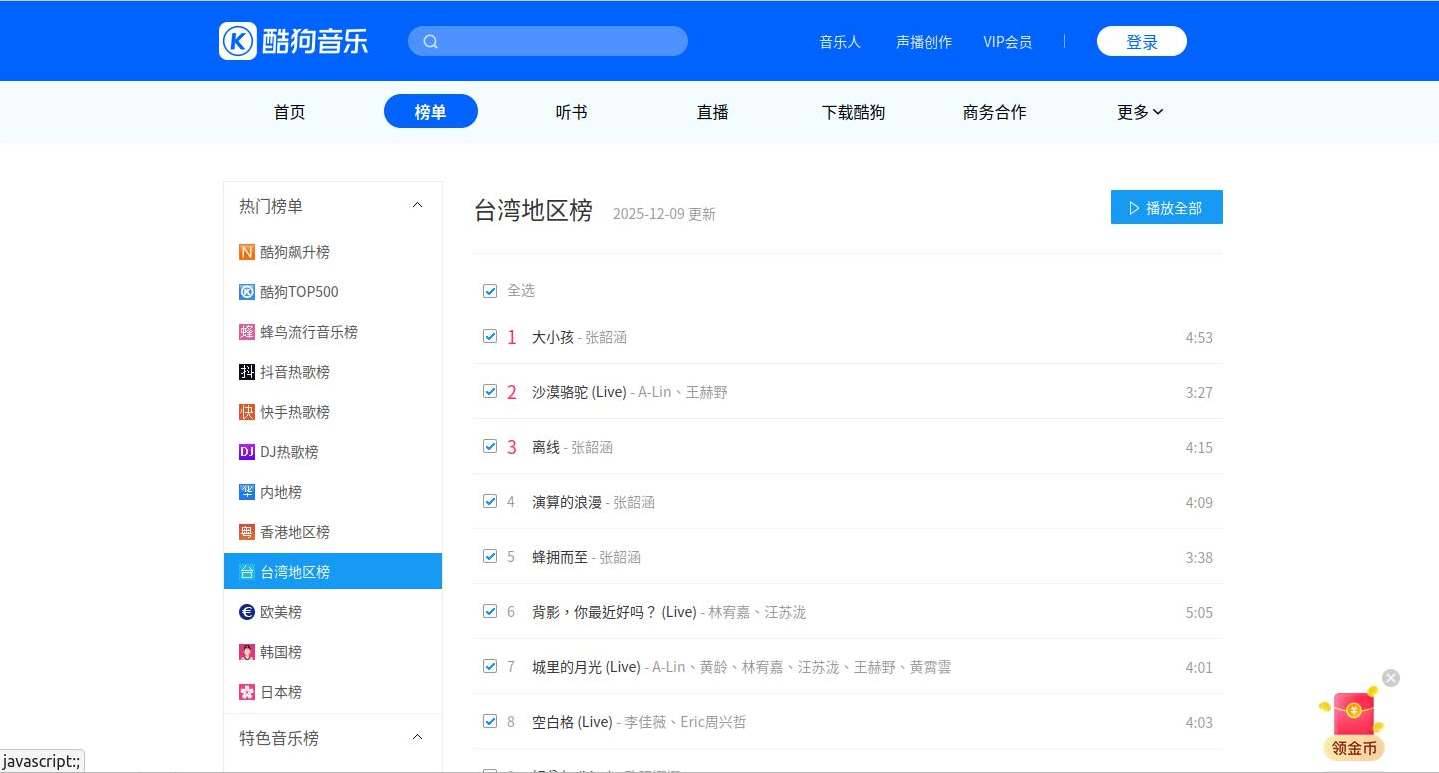Screen dimensions: 1439x773
Task: Click into the search input field
Action: click(560, 41)
